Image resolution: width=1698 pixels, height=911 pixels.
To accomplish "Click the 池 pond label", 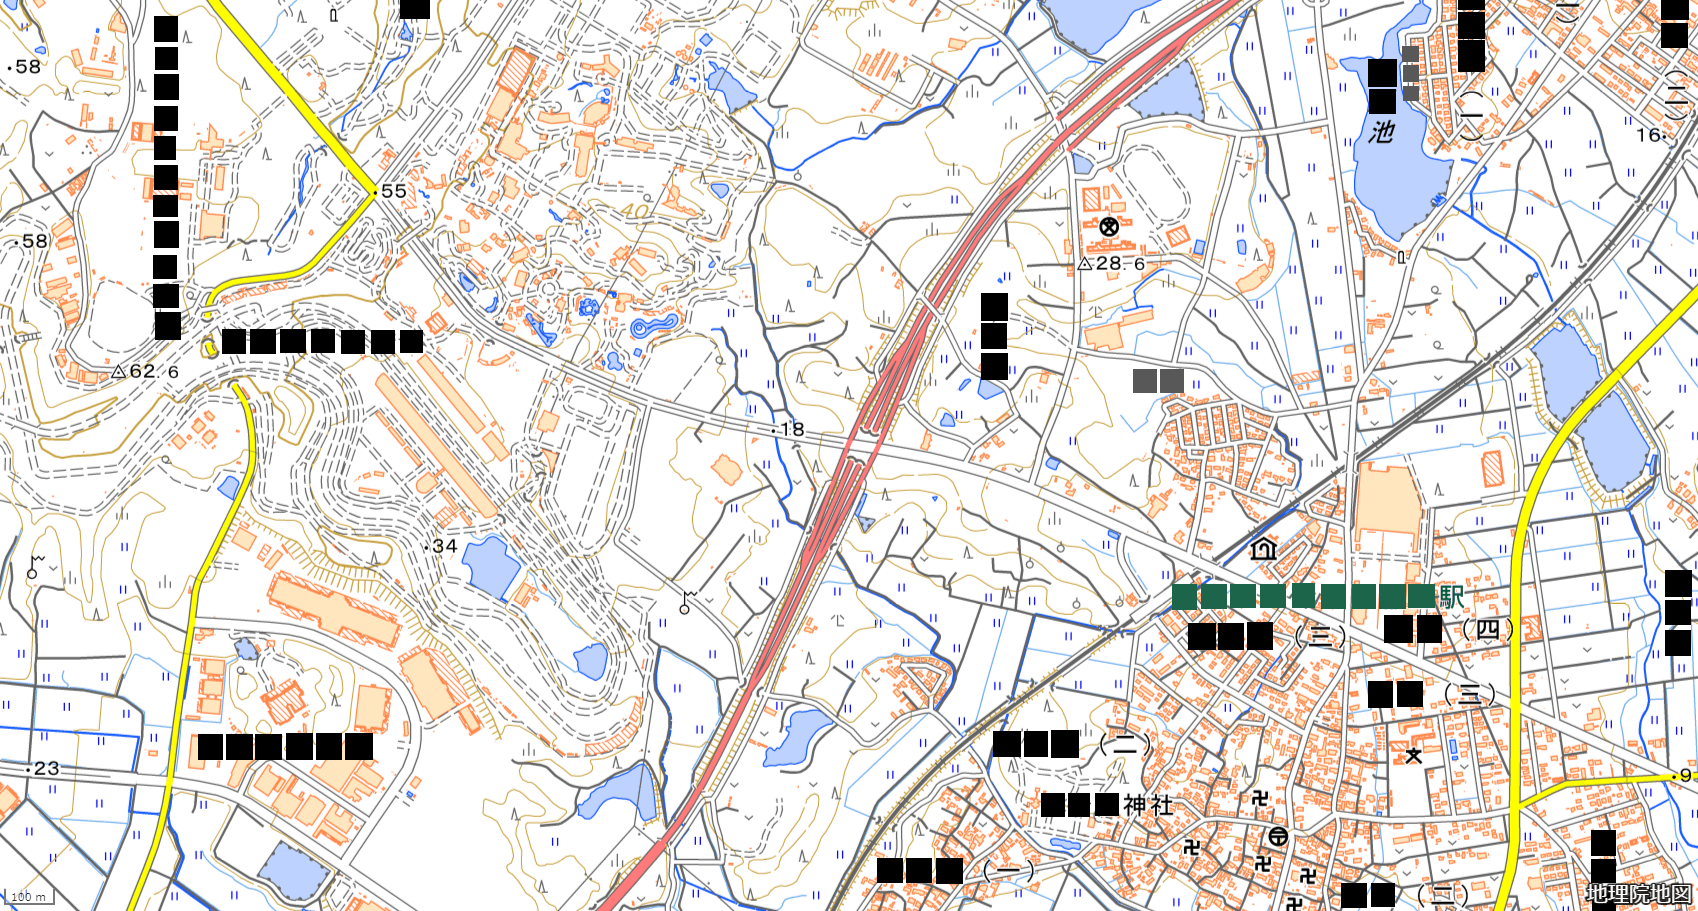I will (x=1381, y=132).
